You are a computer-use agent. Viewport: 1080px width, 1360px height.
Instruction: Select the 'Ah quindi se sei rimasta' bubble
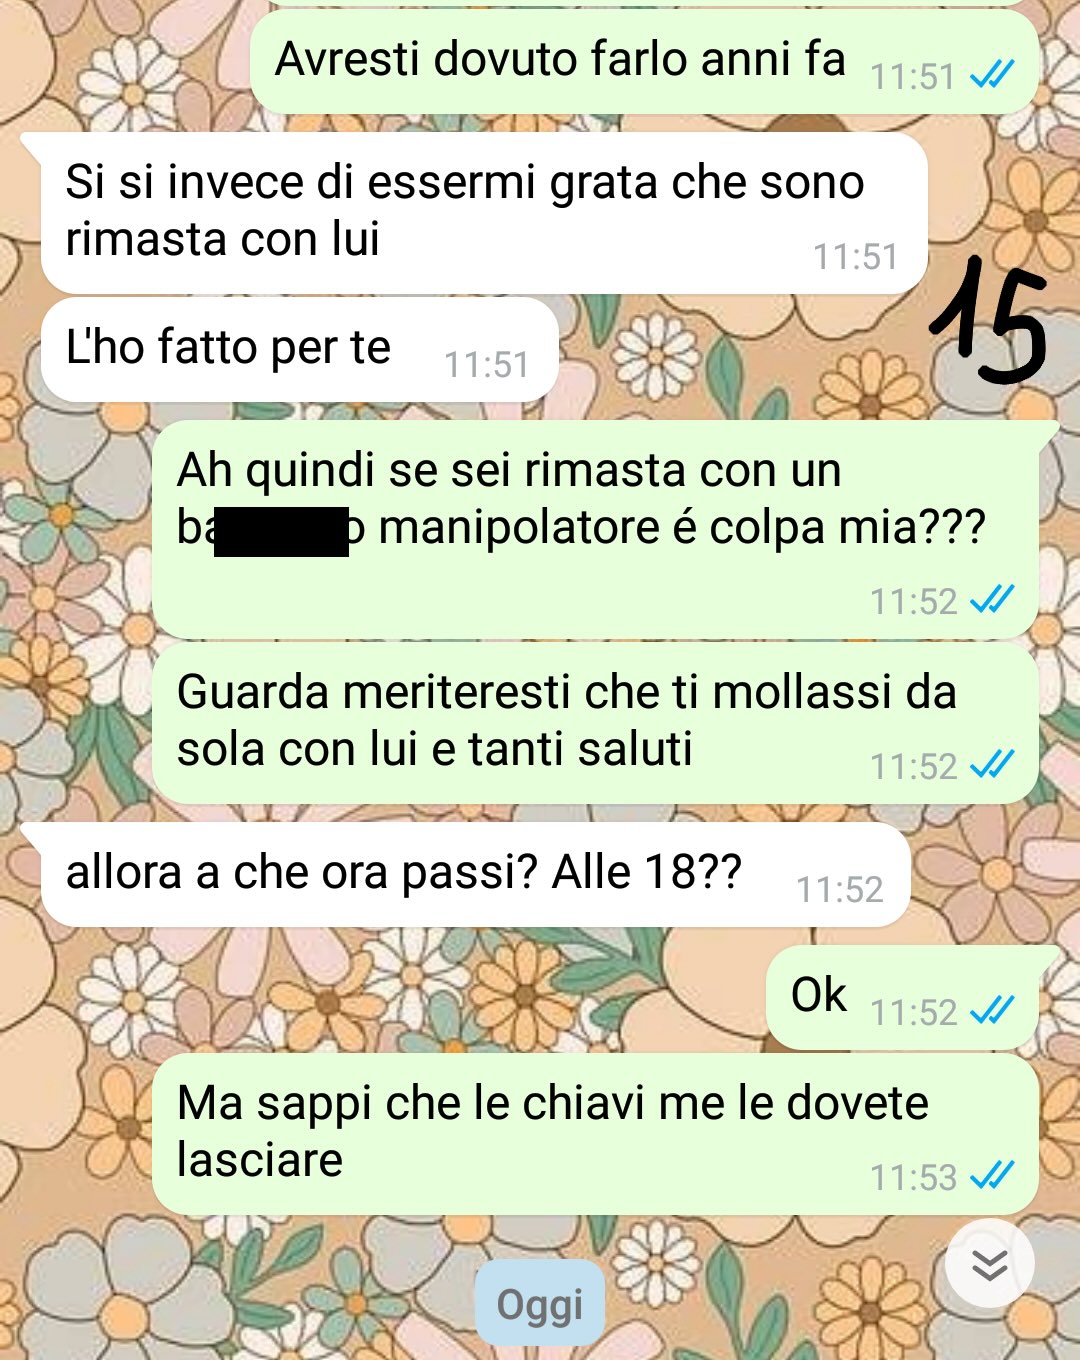tap(595, 530)
